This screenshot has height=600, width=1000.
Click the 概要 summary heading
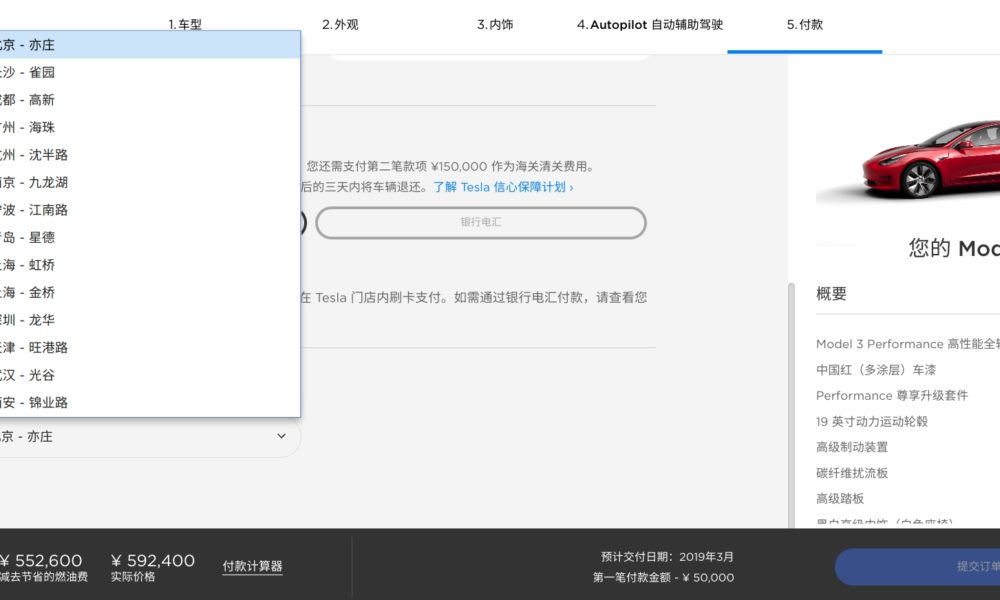(831, 294)
